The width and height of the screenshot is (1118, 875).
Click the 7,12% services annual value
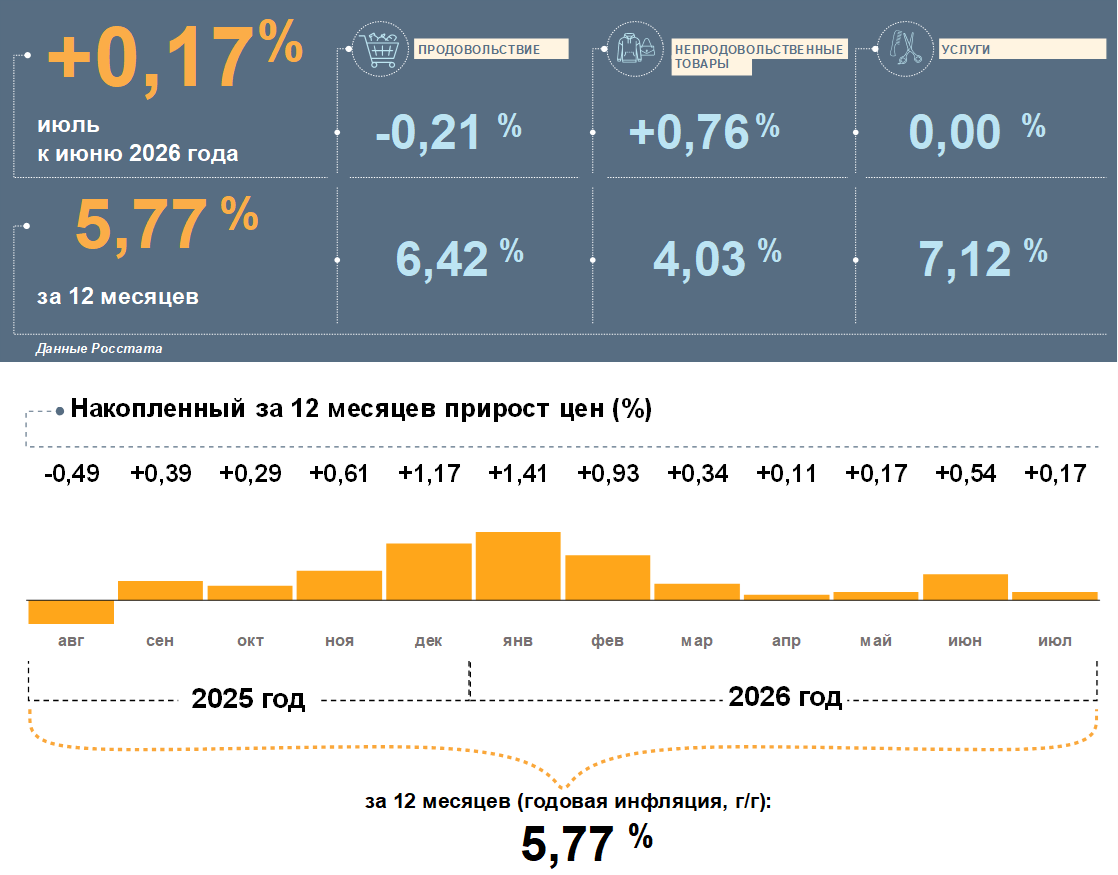pyautogui.click(x=983, y=257)
